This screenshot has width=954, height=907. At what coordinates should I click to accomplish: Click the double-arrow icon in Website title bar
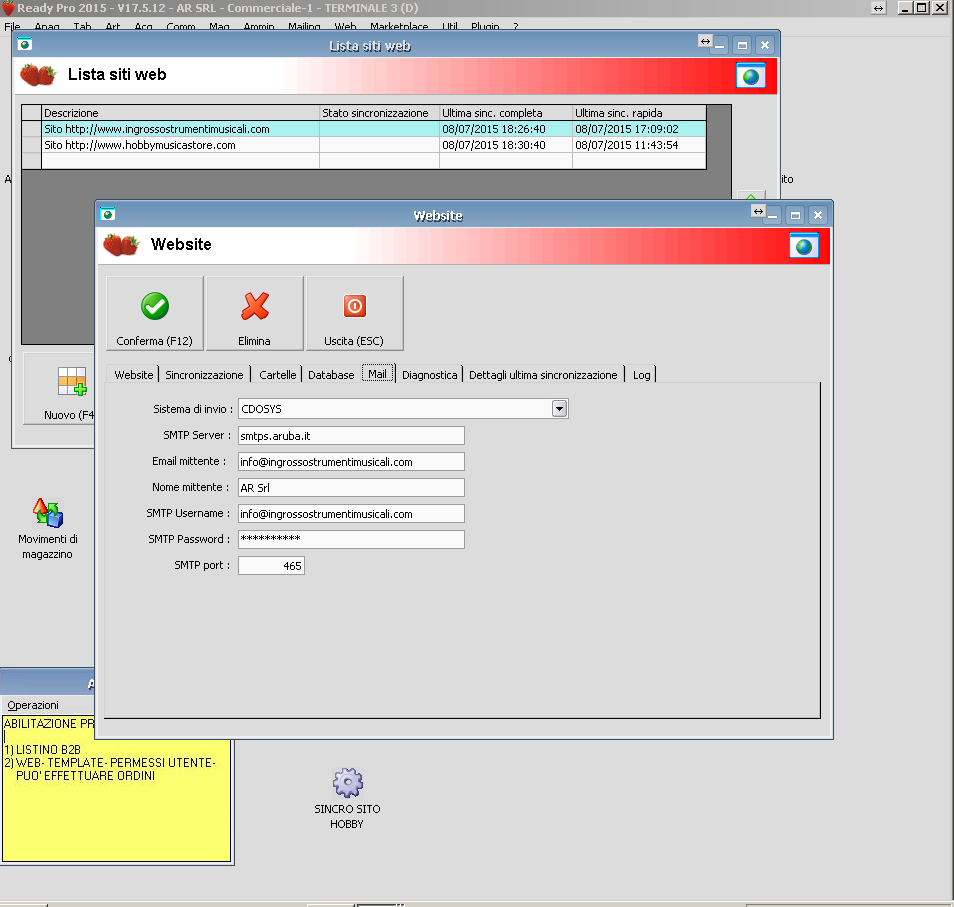(x=758, y=211)
